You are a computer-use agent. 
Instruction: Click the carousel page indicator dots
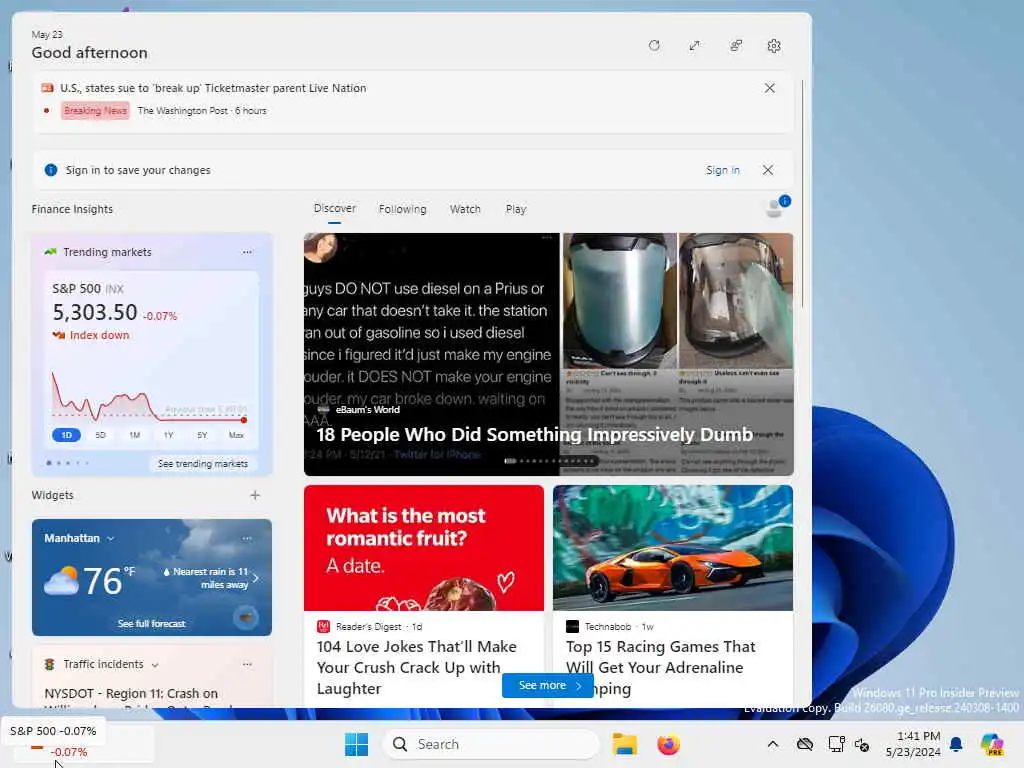549,461
